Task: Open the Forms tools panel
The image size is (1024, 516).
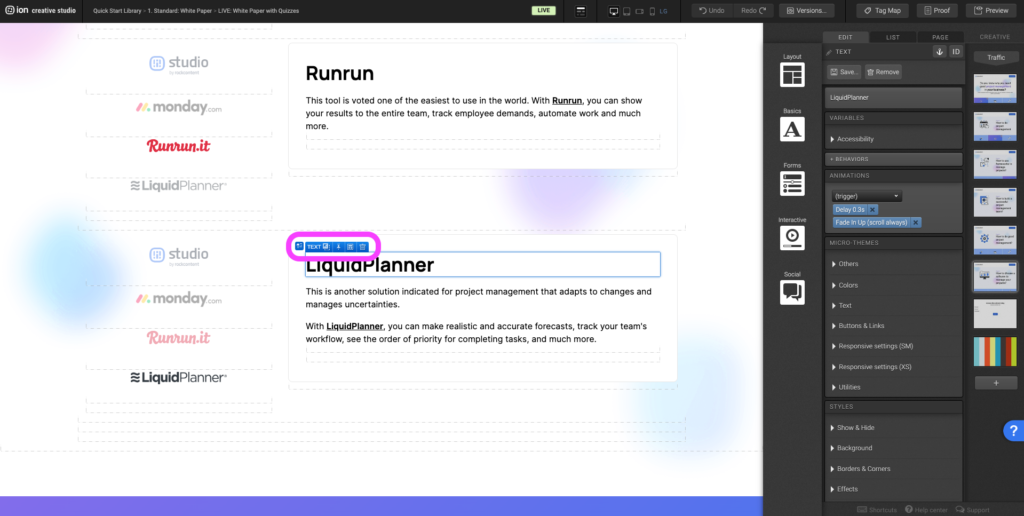Action: tap(792, 183)
